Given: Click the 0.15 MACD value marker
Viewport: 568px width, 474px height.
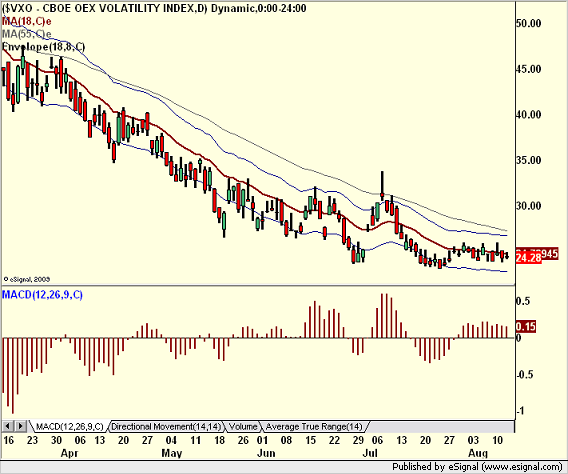Looking at the screenshot, I should [525, 327].
